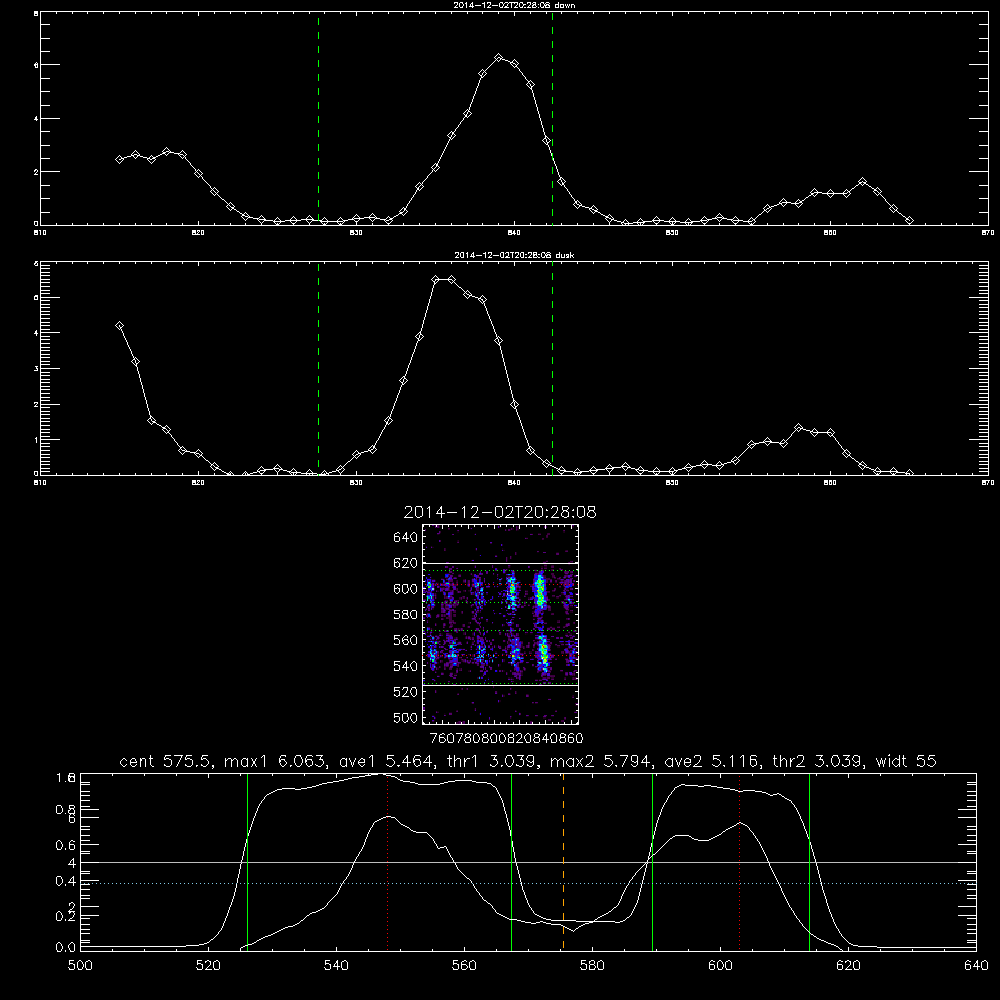Click the left green dashed line in the dawn plot

click(x=318, y=119)
